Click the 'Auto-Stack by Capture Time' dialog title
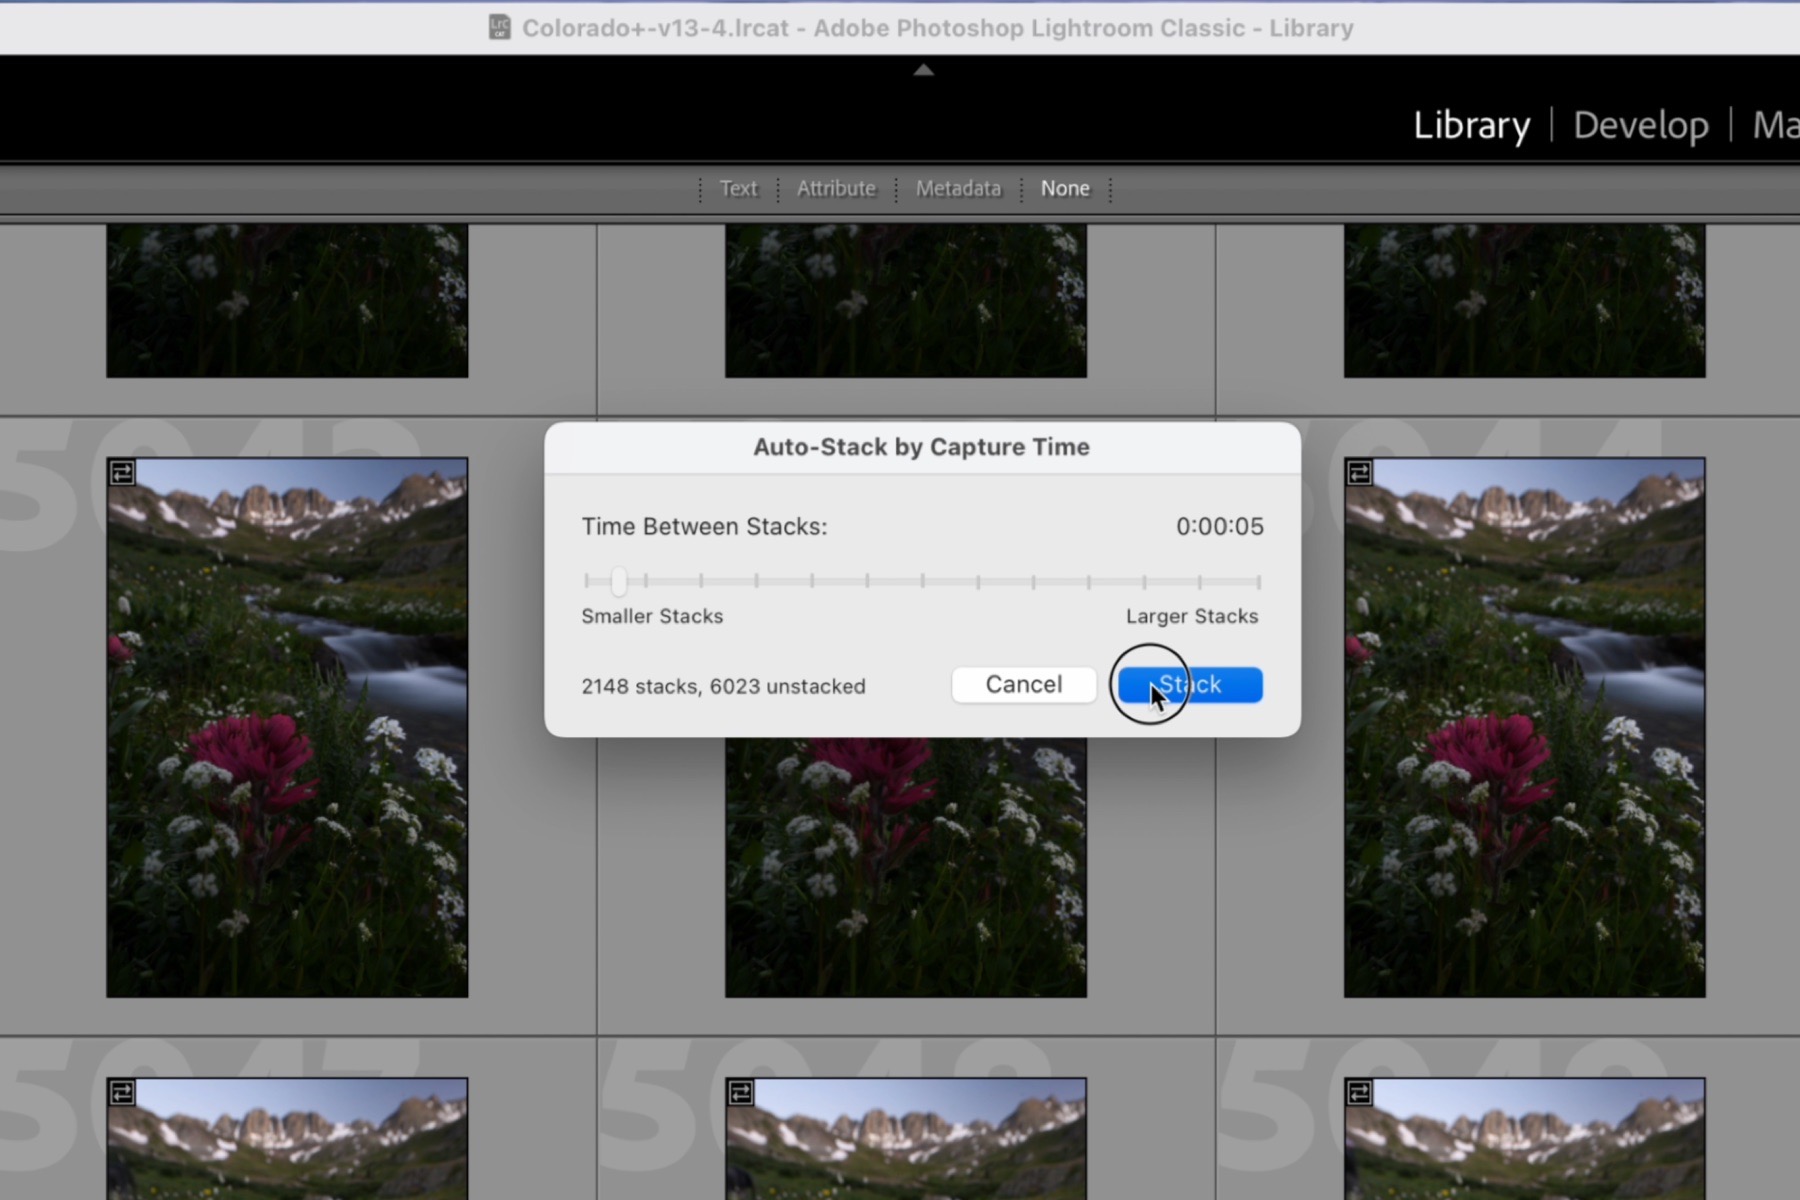The image size is (1800, 1200). click(921, 447)
